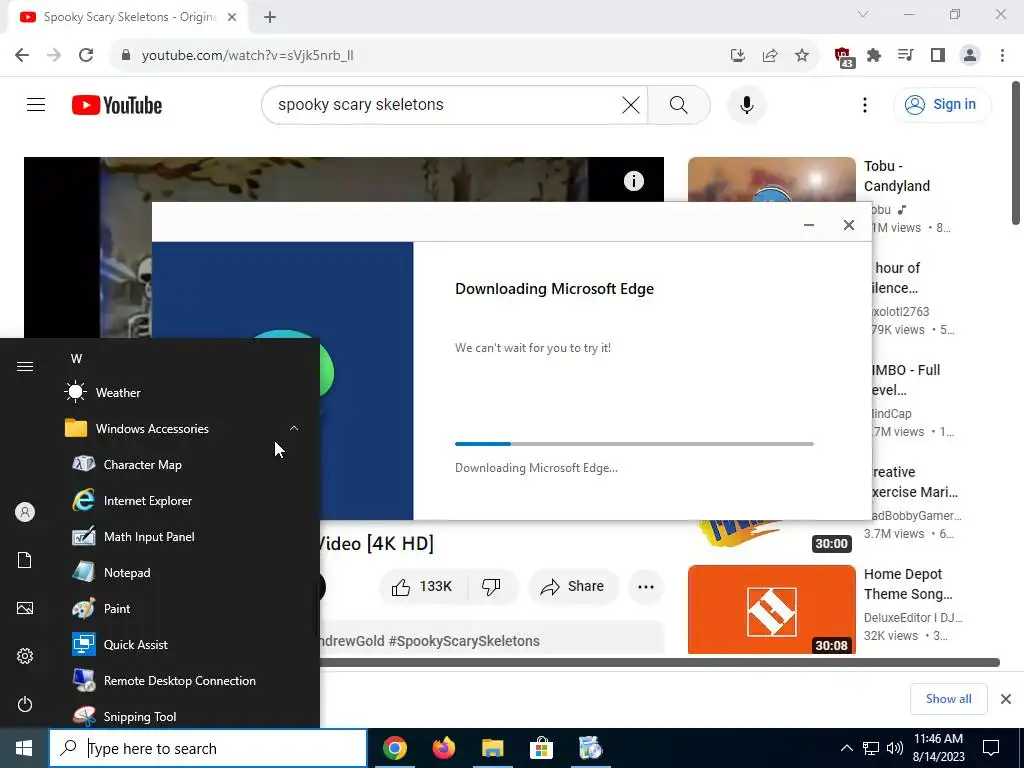The image size is (1024, 768).
Task: Click the address bar URL
Action: (248, 56)
